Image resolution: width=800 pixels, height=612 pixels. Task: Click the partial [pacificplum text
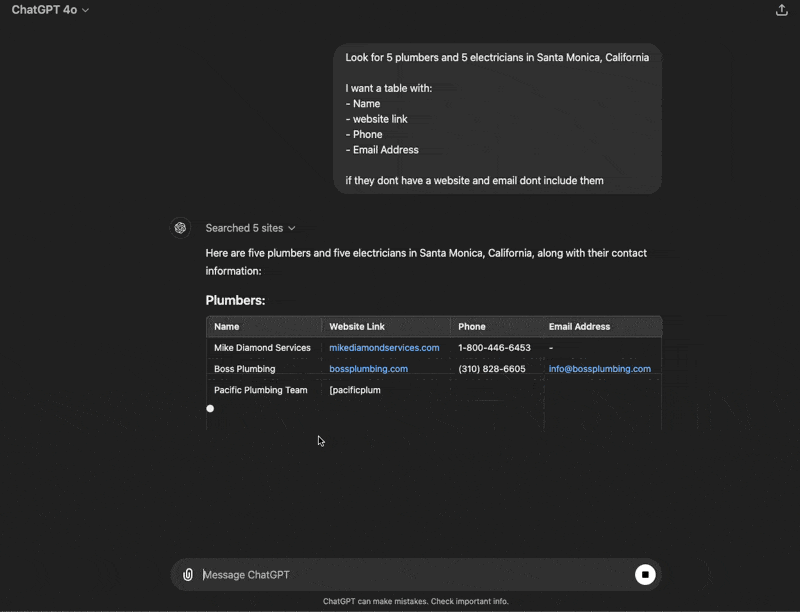pyautogui.click(x=355, y=390)
